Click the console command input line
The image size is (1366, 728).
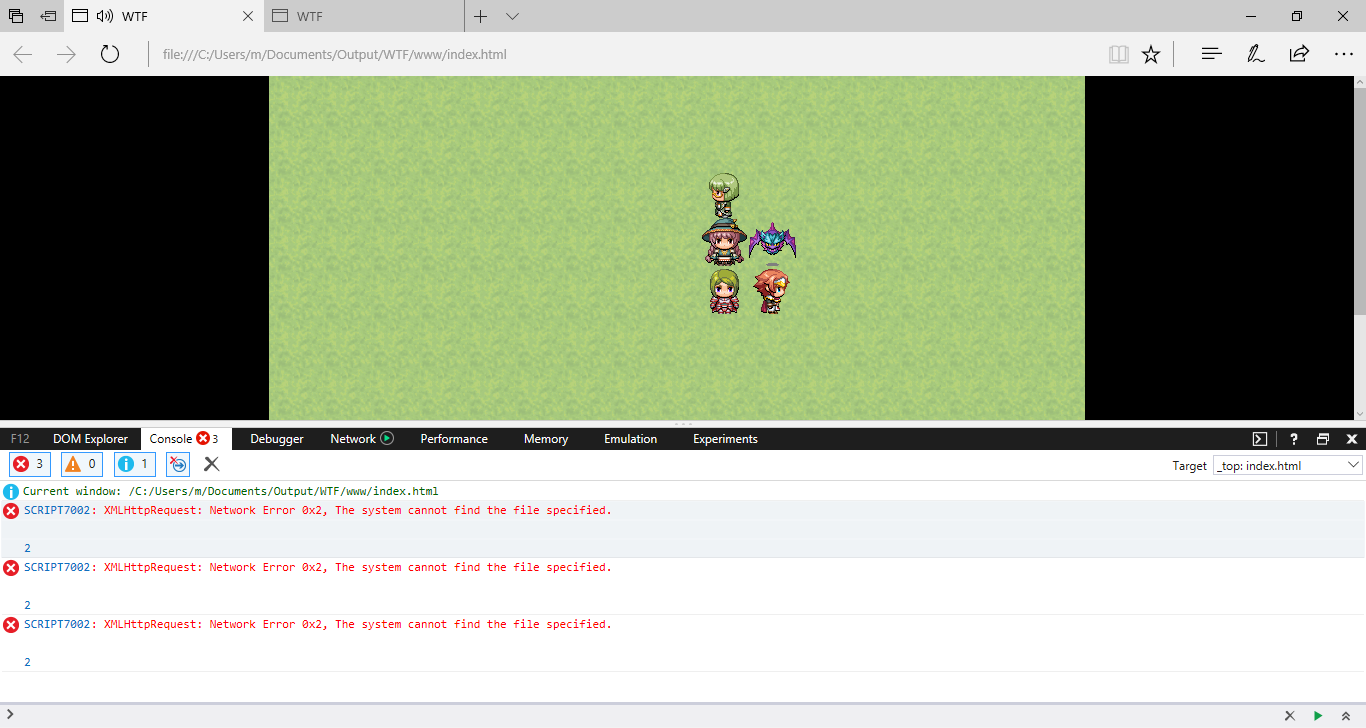[x=640, y=716]
